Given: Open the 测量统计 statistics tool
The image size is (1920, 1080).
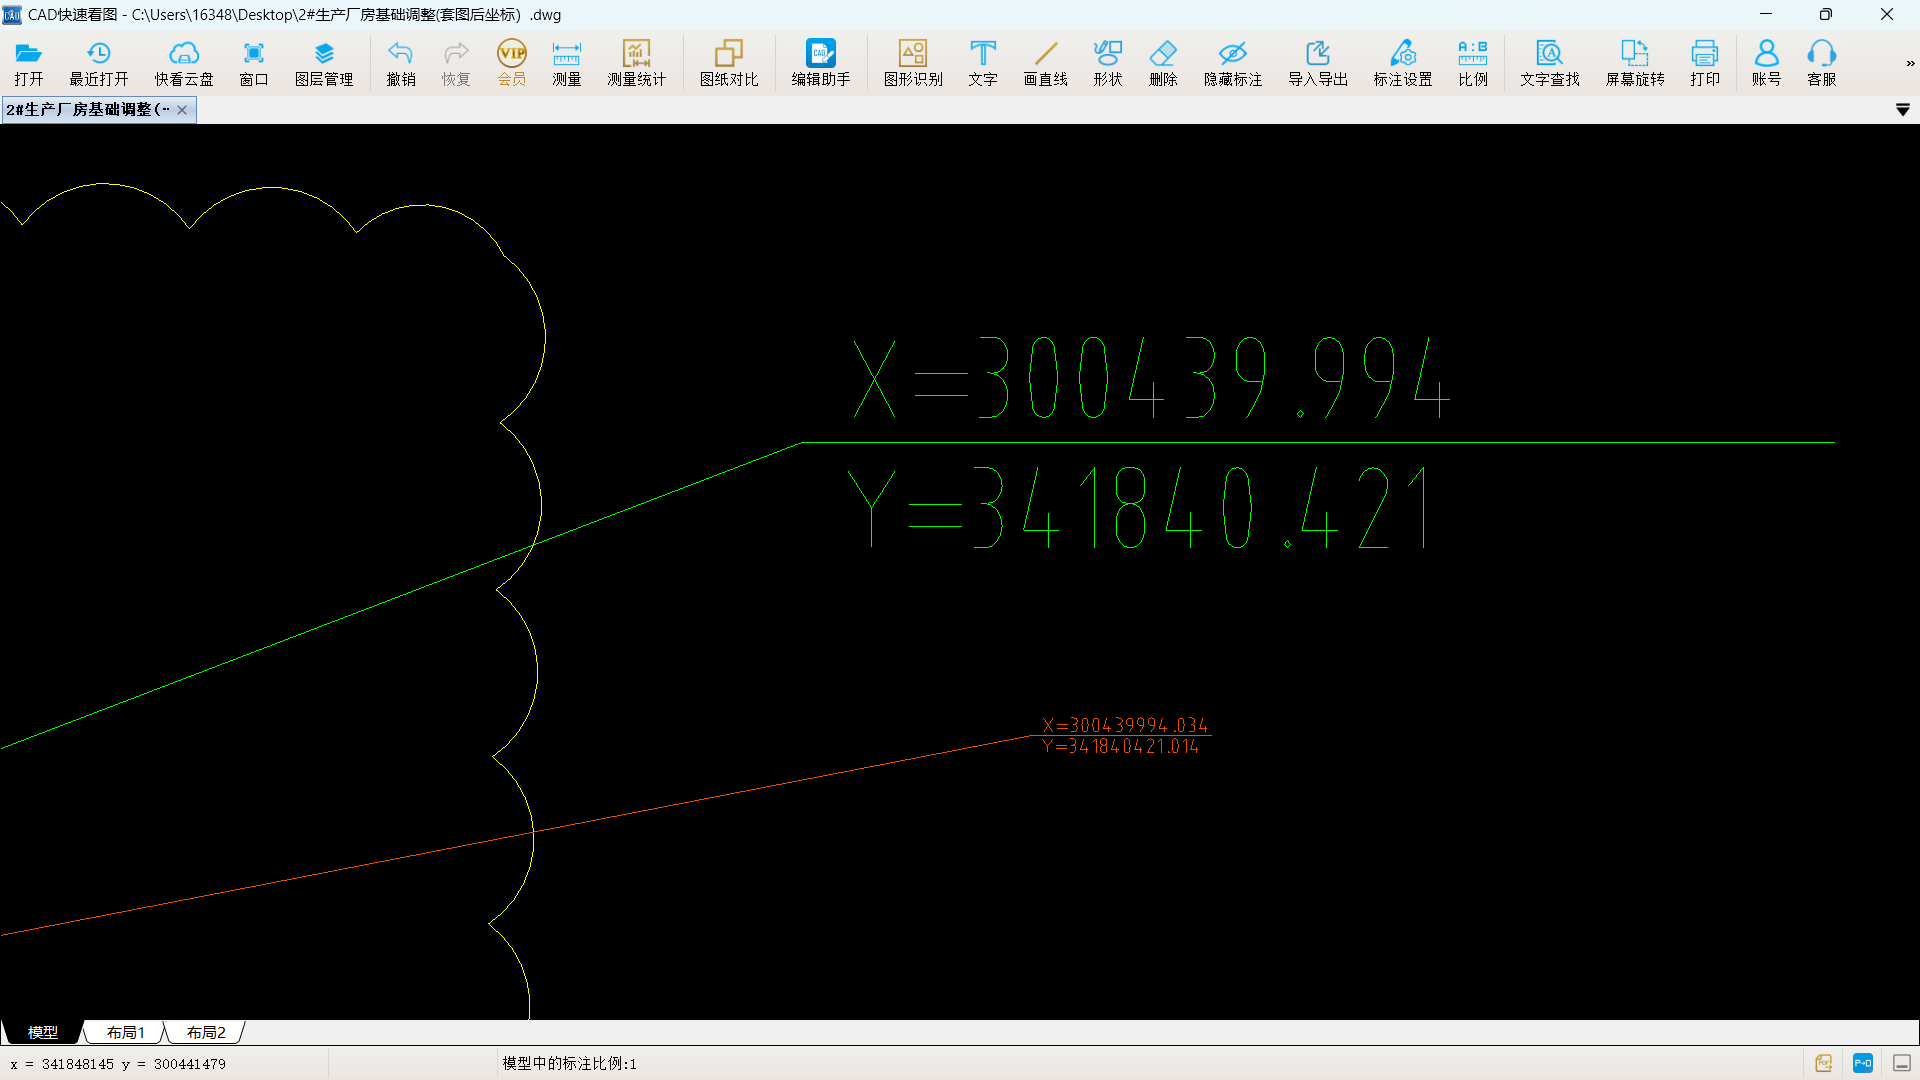Looking at the screenshot, I should pos(637,63).
